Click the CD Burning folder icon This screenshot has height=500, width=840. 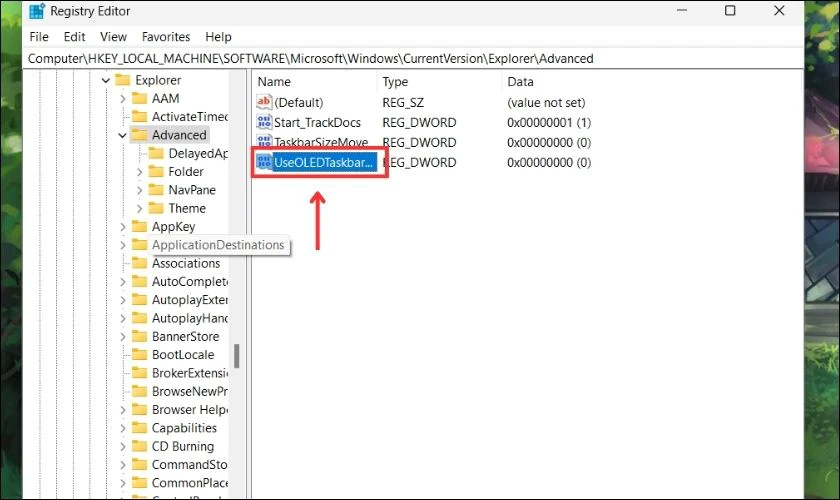pos(139,446)
